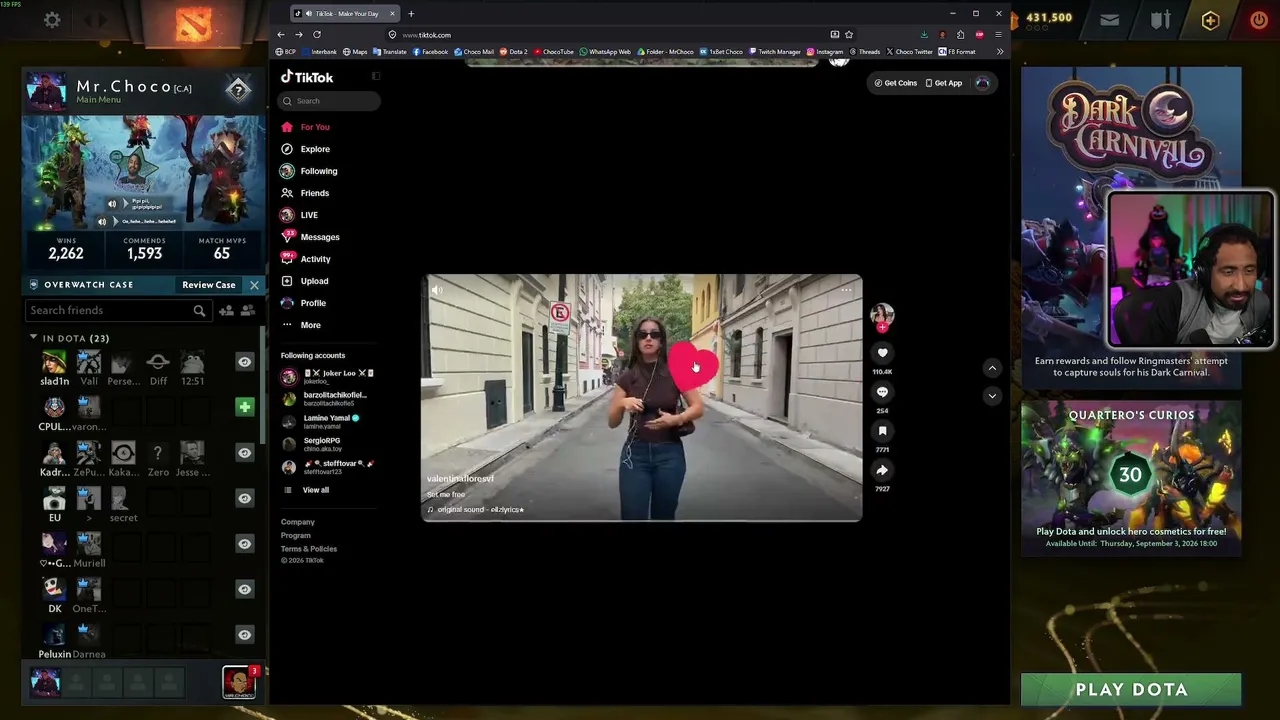
Task: Bookmark the TikTok video to favorites
Action: pos(882,431)
